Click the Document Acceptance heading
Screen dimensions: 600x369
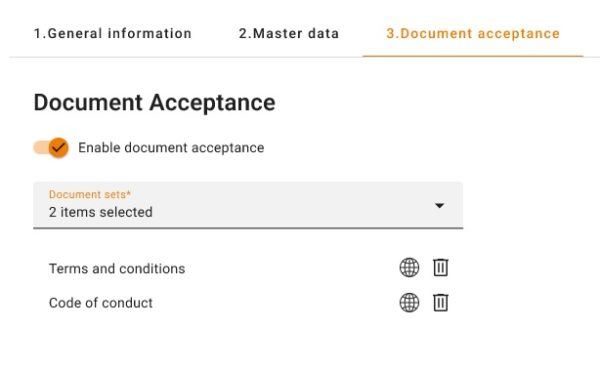155,103
